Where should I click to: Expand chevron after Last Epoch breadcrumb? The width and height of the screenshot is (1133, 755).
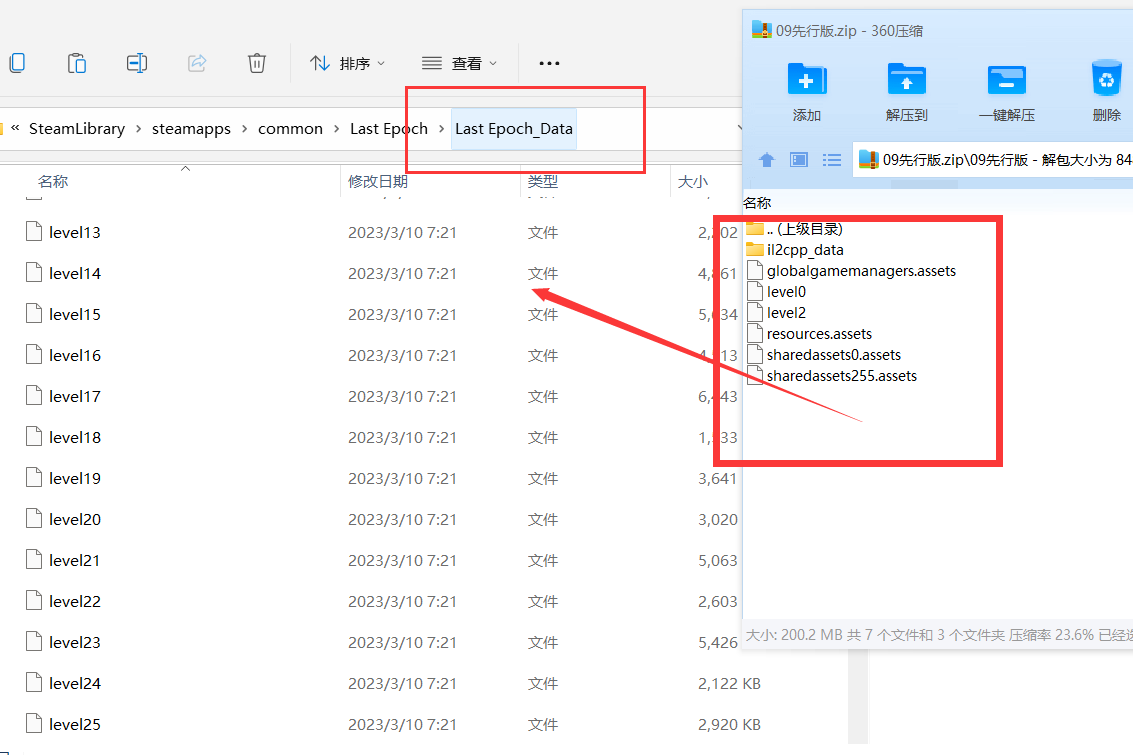441,129
